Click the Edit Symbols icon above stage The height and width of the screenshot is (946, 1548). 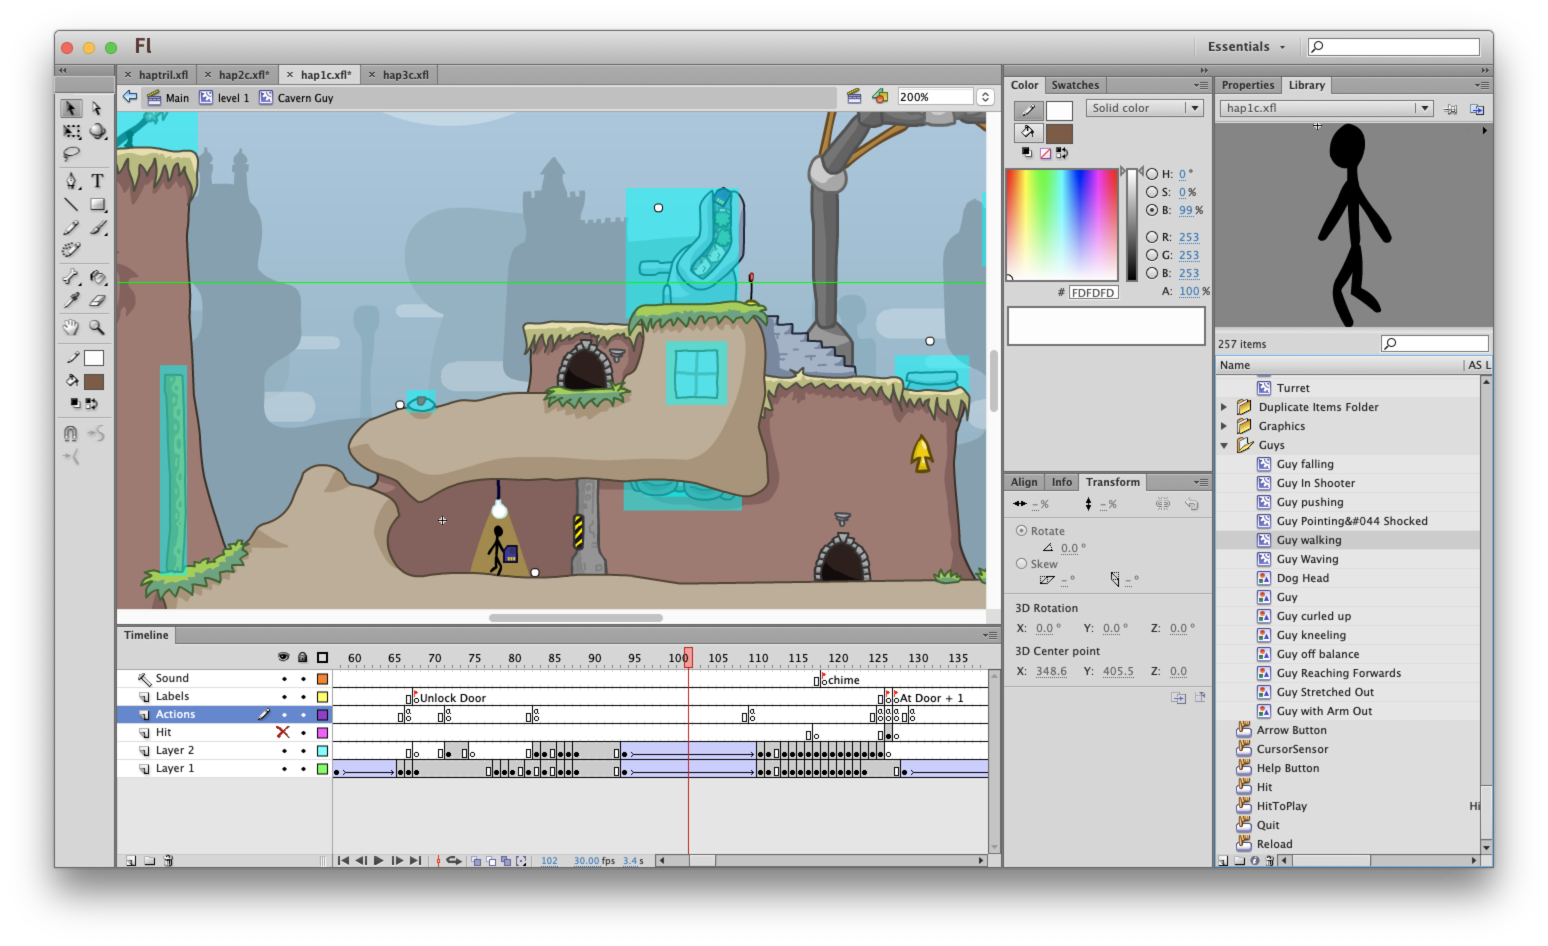(880, 97)
